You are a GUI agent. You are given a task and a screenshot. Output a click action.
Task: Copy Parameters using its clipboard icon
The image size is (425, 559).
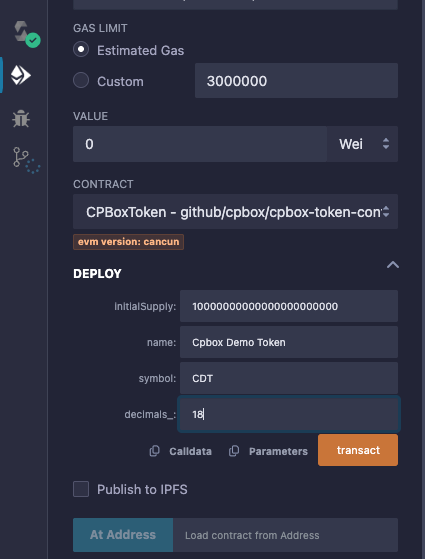point(234,451)
